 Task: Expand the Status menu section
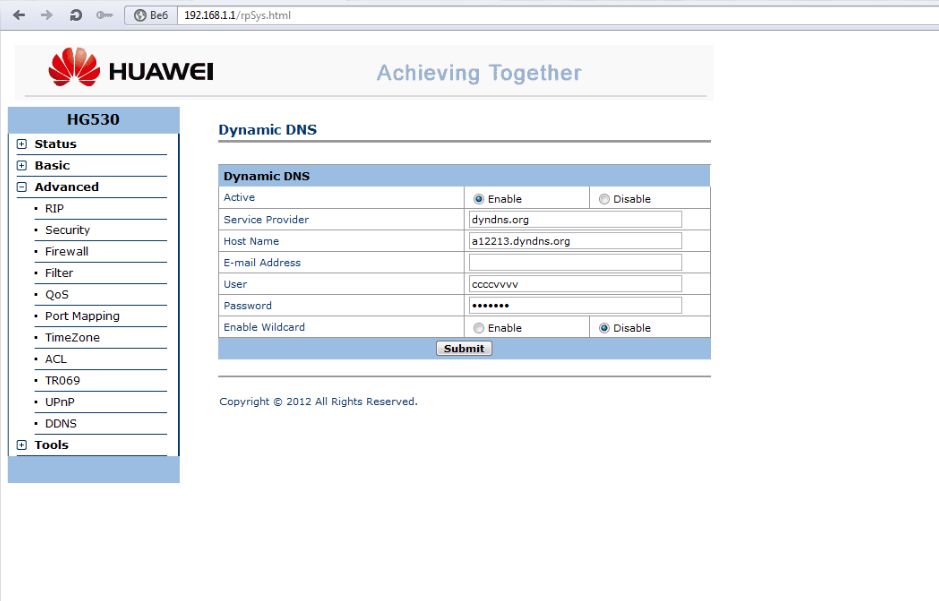[22, 144]
